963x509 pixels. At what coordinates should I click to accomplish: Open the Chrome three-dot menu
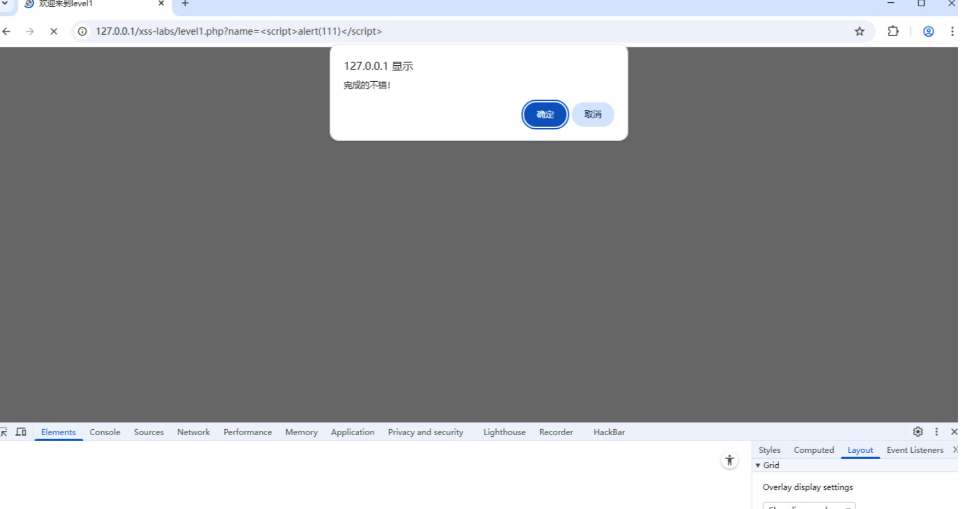point(952,31)
